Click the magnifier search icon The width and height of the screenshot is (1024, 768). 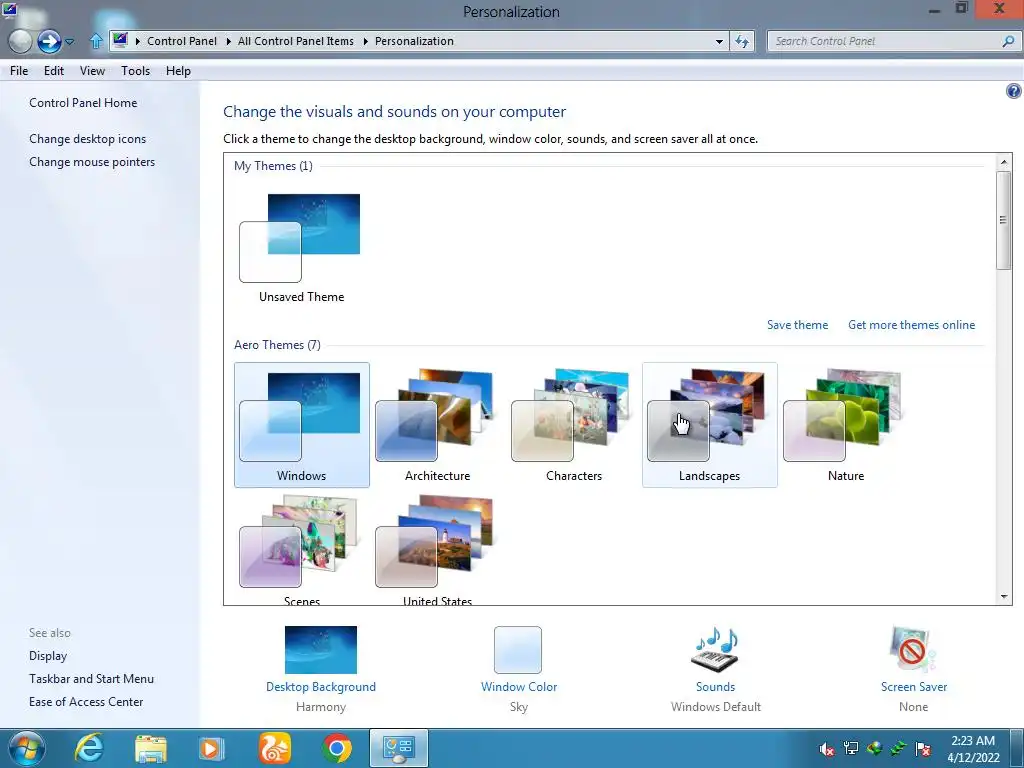coord(1008,41)
